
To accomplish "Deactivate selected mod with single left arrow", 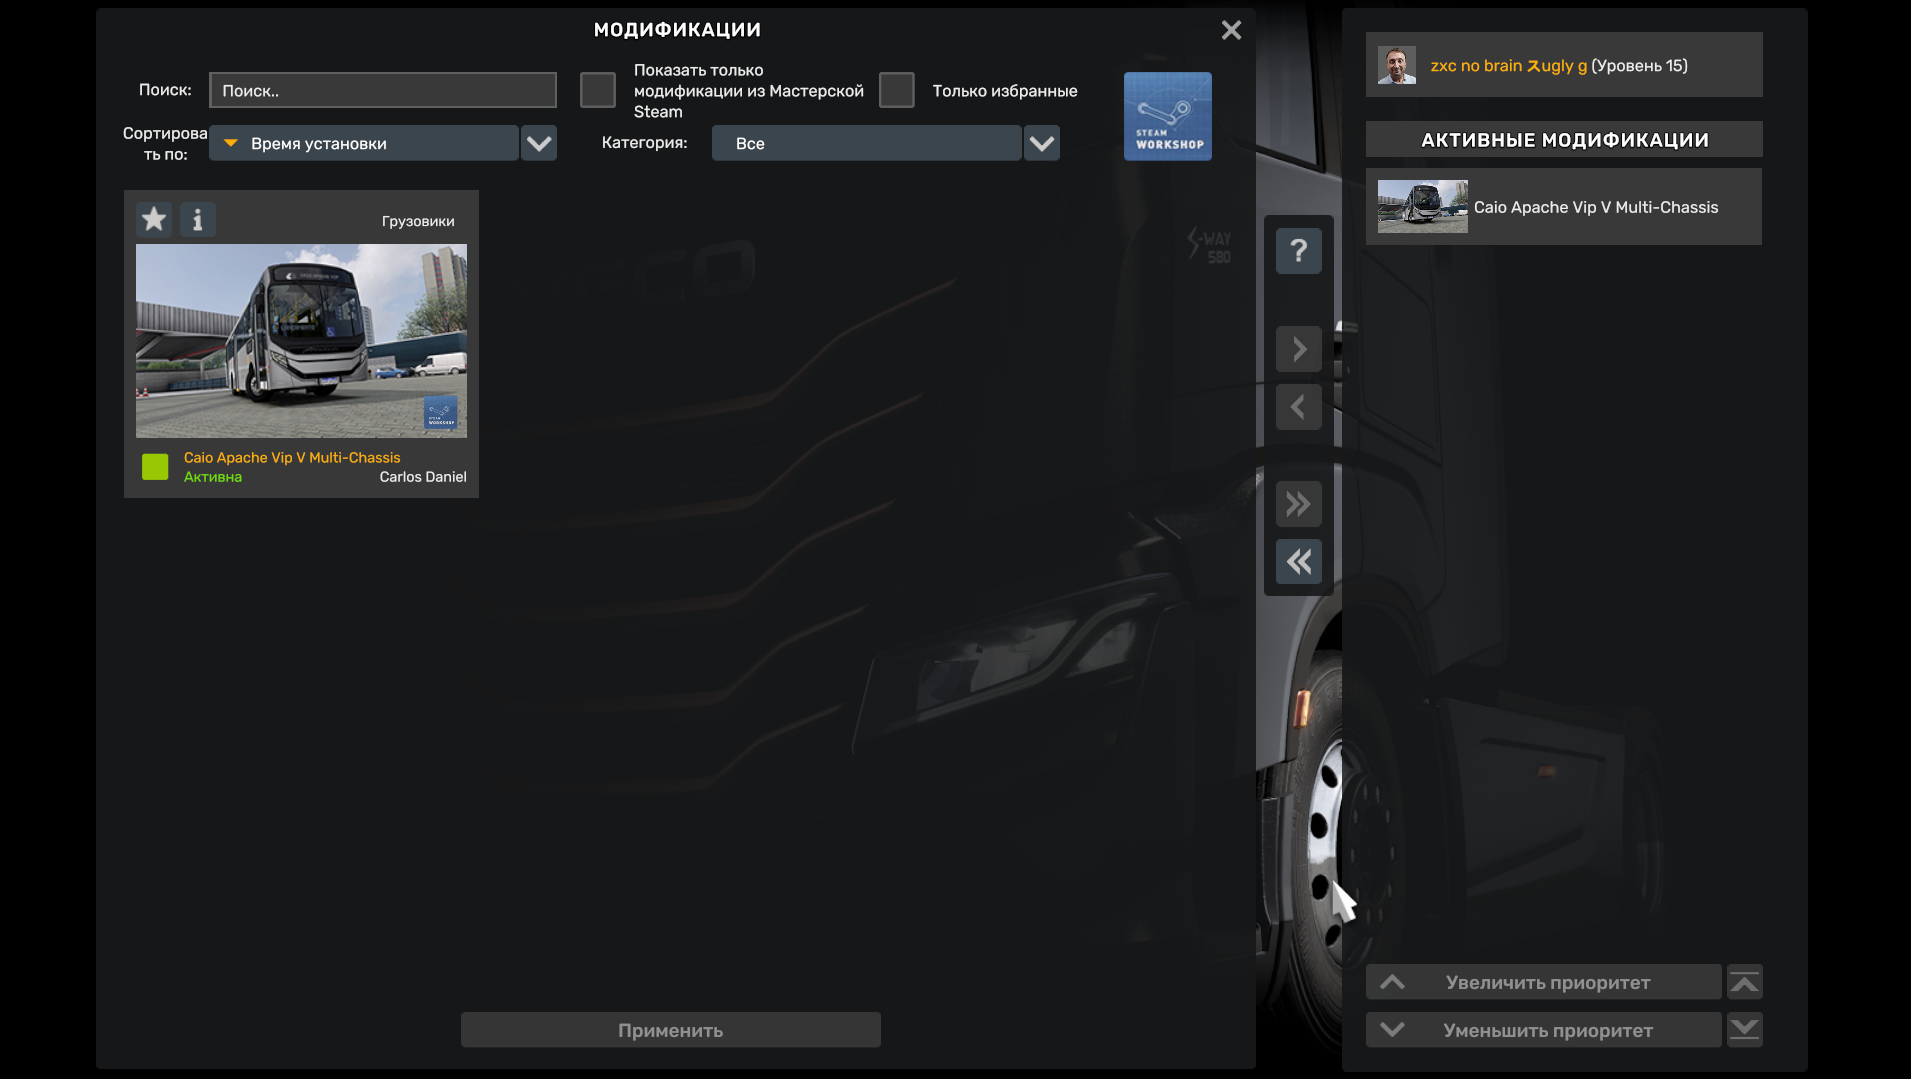I will pyautogui.click(x=1298, y=407).
